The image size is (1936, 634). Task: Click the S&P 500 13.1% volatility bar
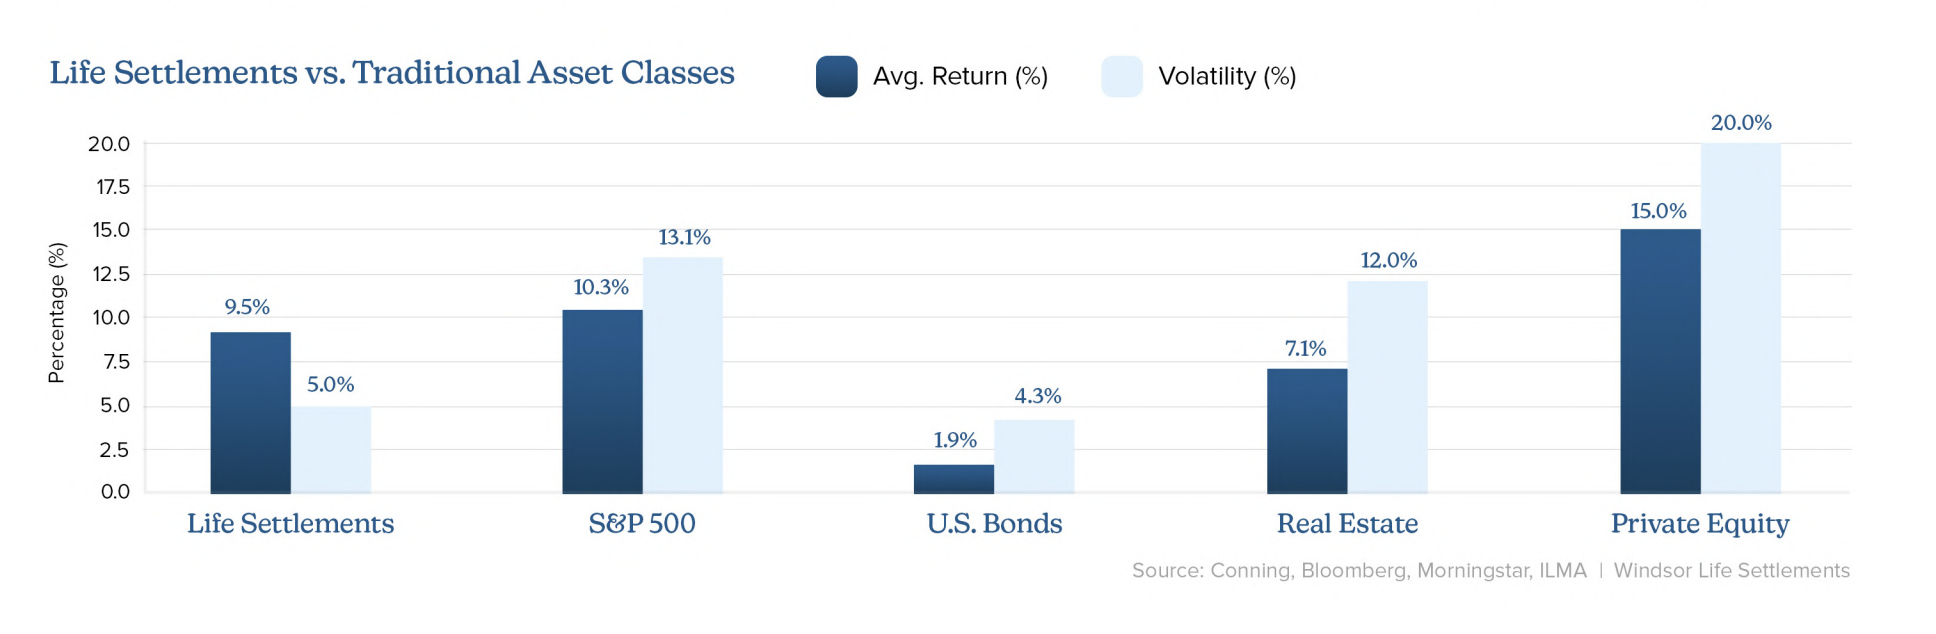tap(683, 375)
